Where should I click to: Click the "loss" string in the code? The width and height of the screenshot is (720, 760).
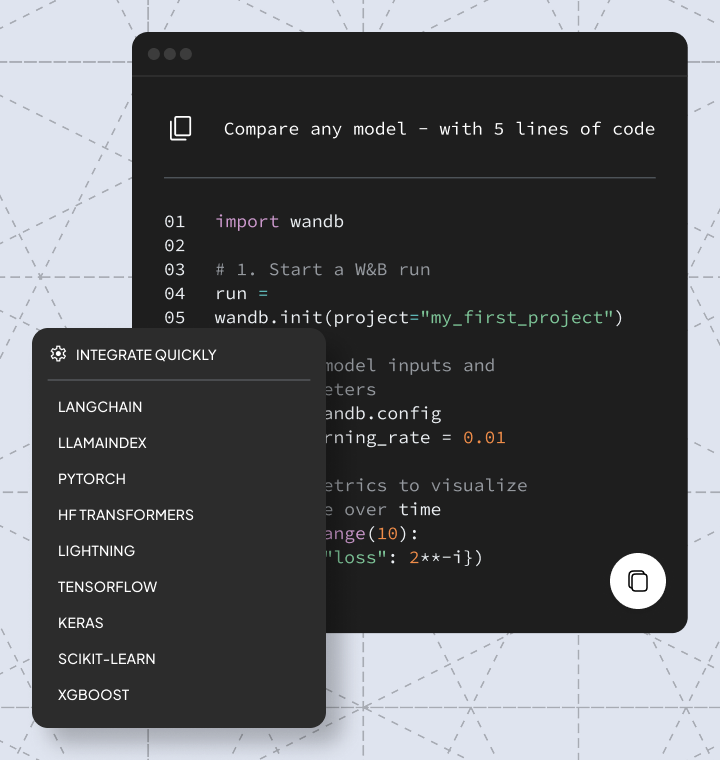355,557
